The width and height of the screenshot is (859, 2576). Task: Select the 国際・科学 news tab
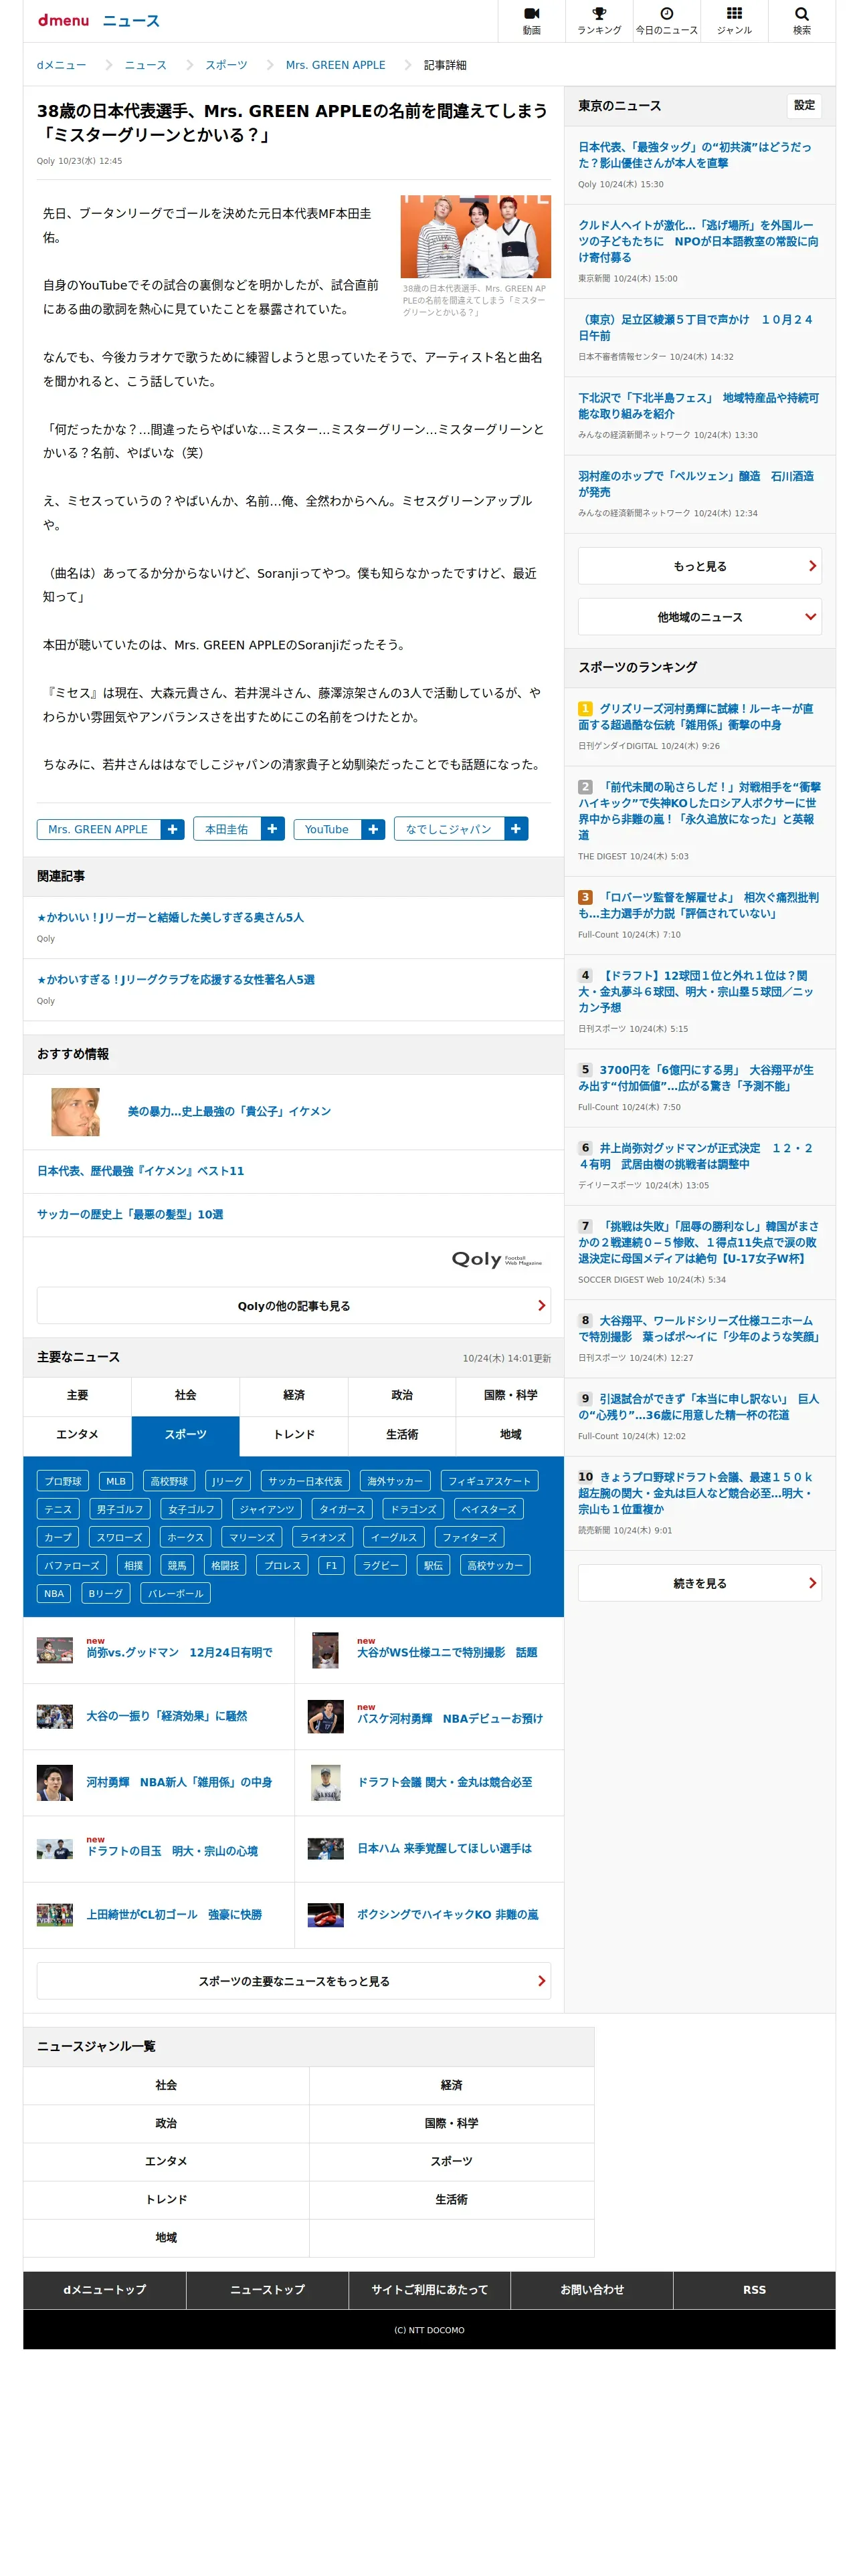[510, 1395]
